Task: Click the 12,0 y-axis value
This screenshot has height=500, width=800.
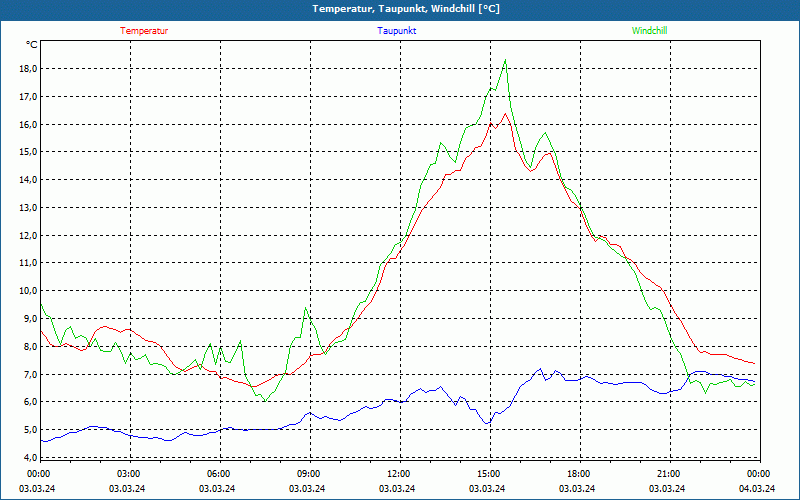Action: (x=28, y=236)
